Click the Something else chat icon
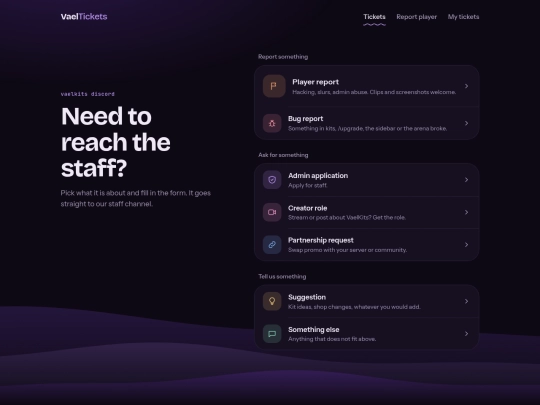This screenshot has width=540, height=405. 272,334
